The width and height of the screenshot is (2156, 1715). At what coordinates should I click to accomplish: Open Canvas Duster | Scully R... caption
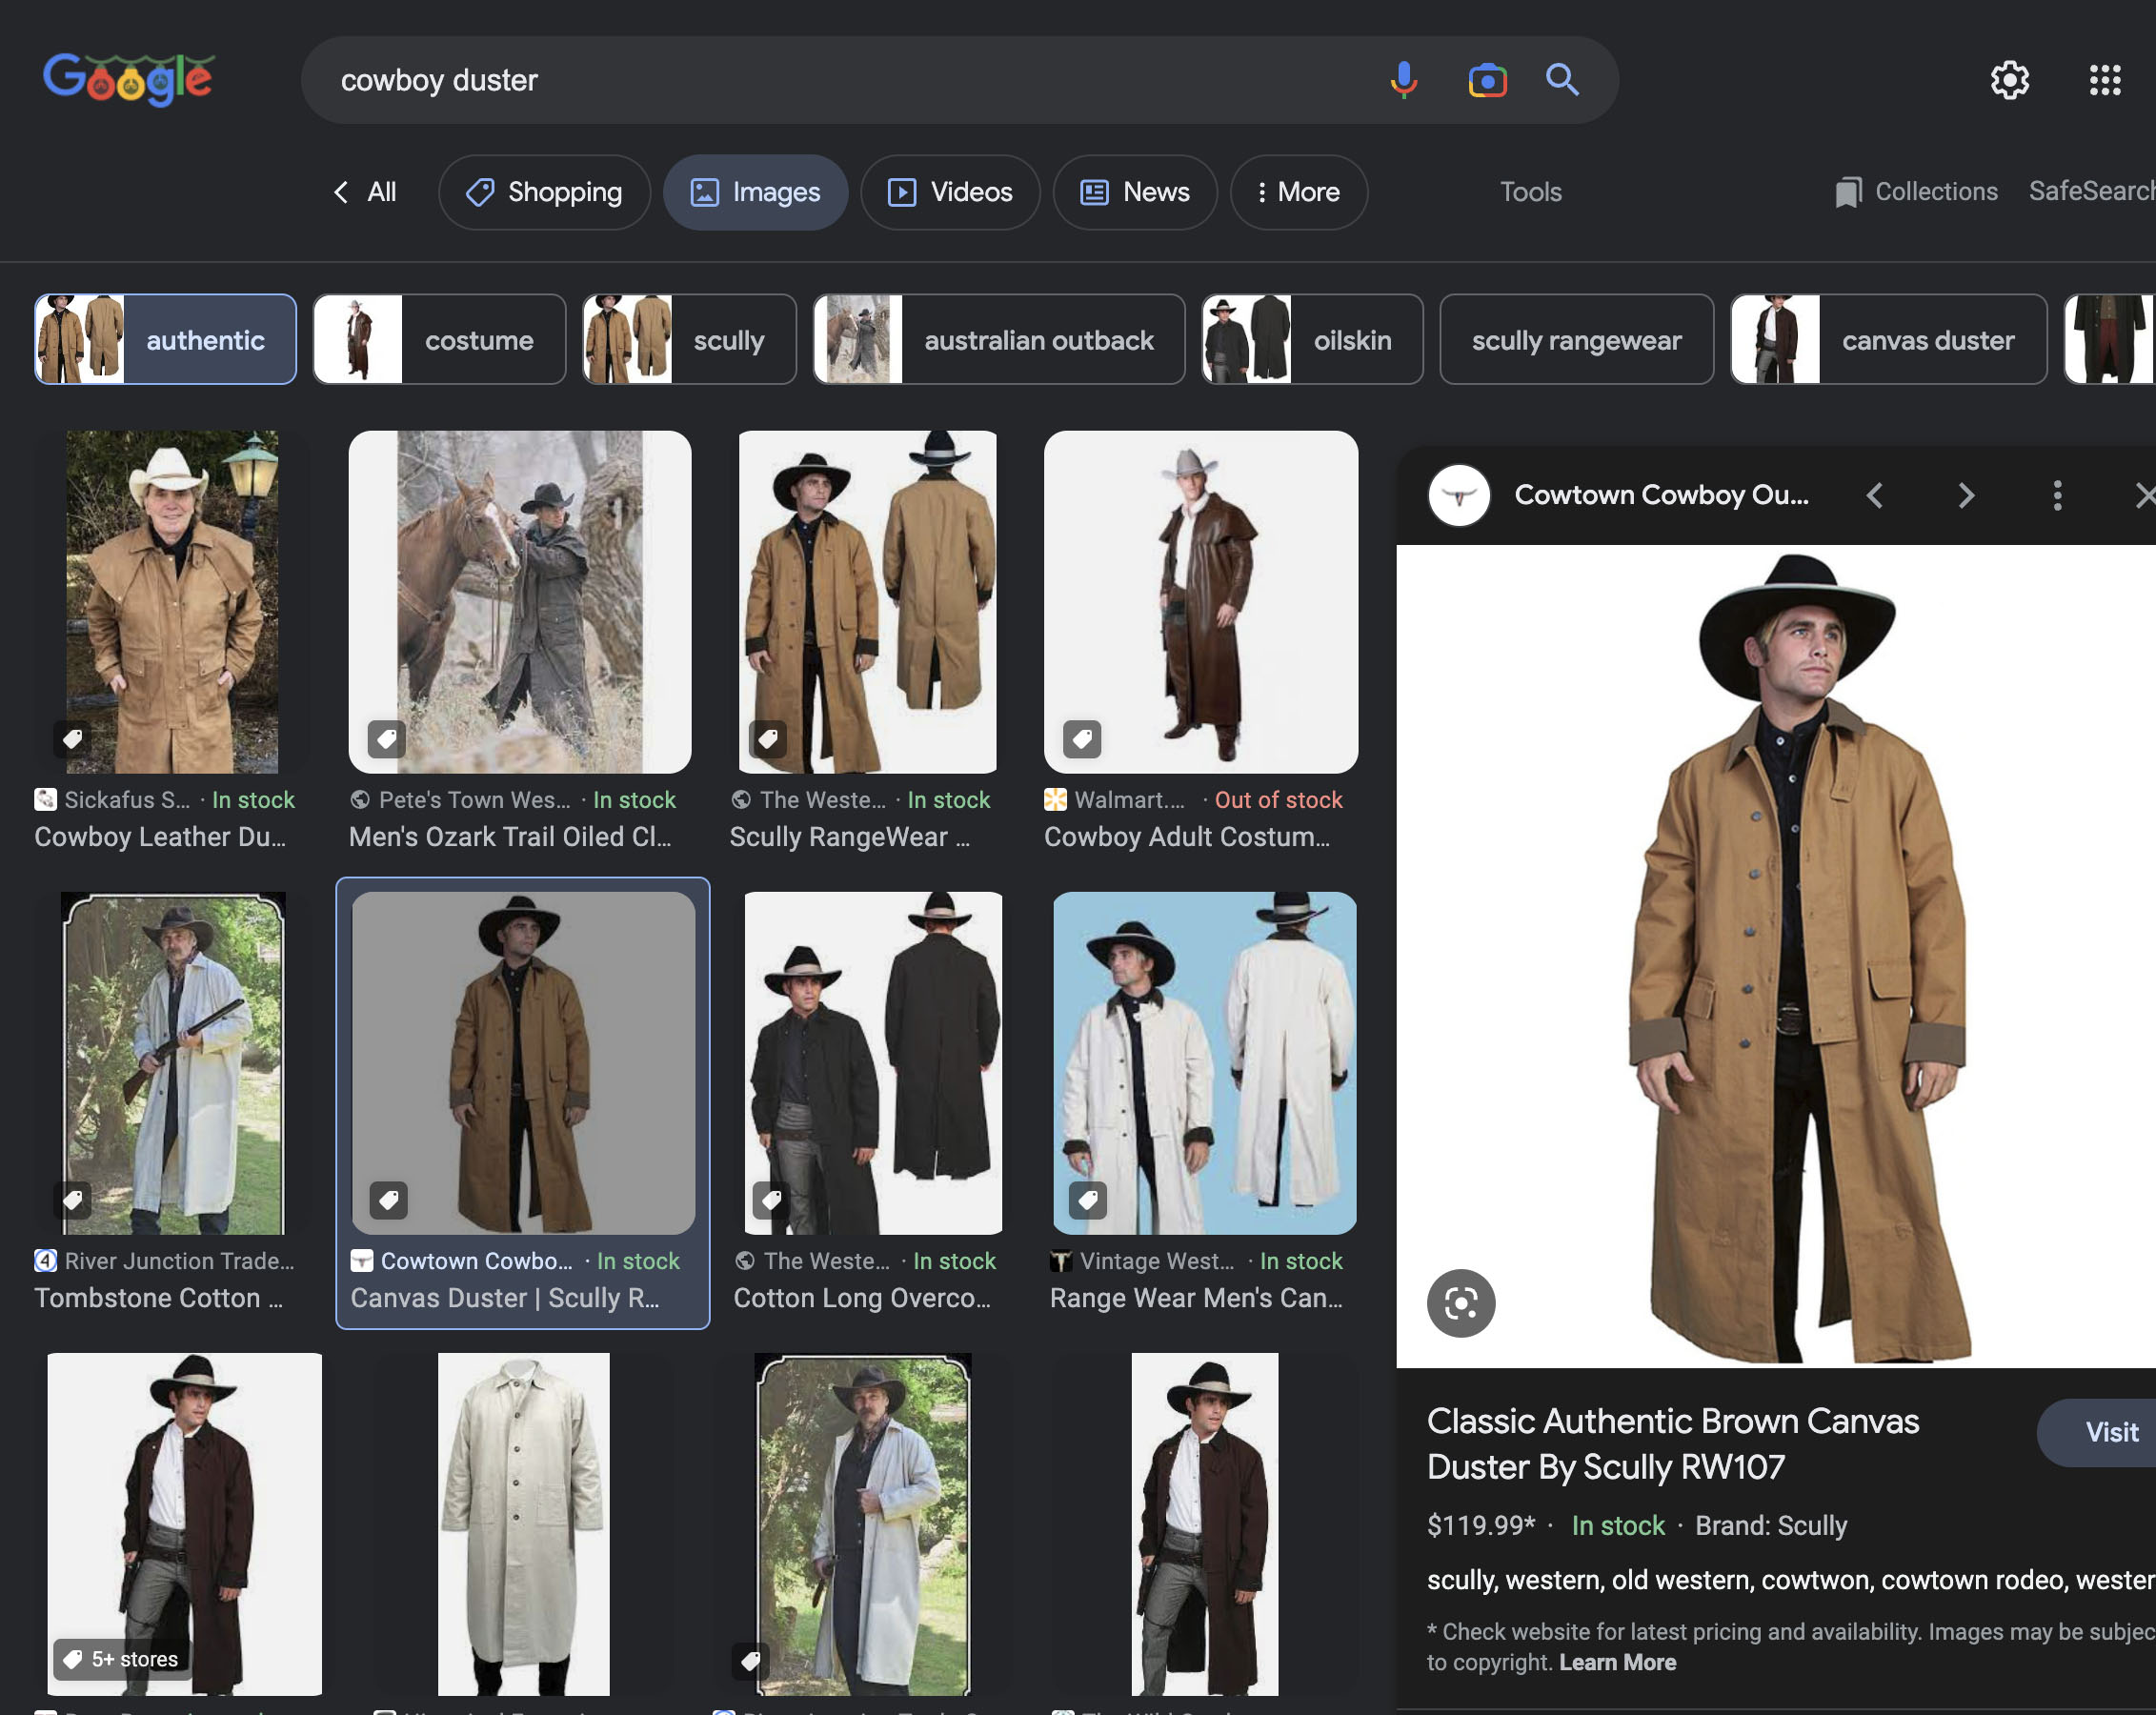tap(504, 1297)
